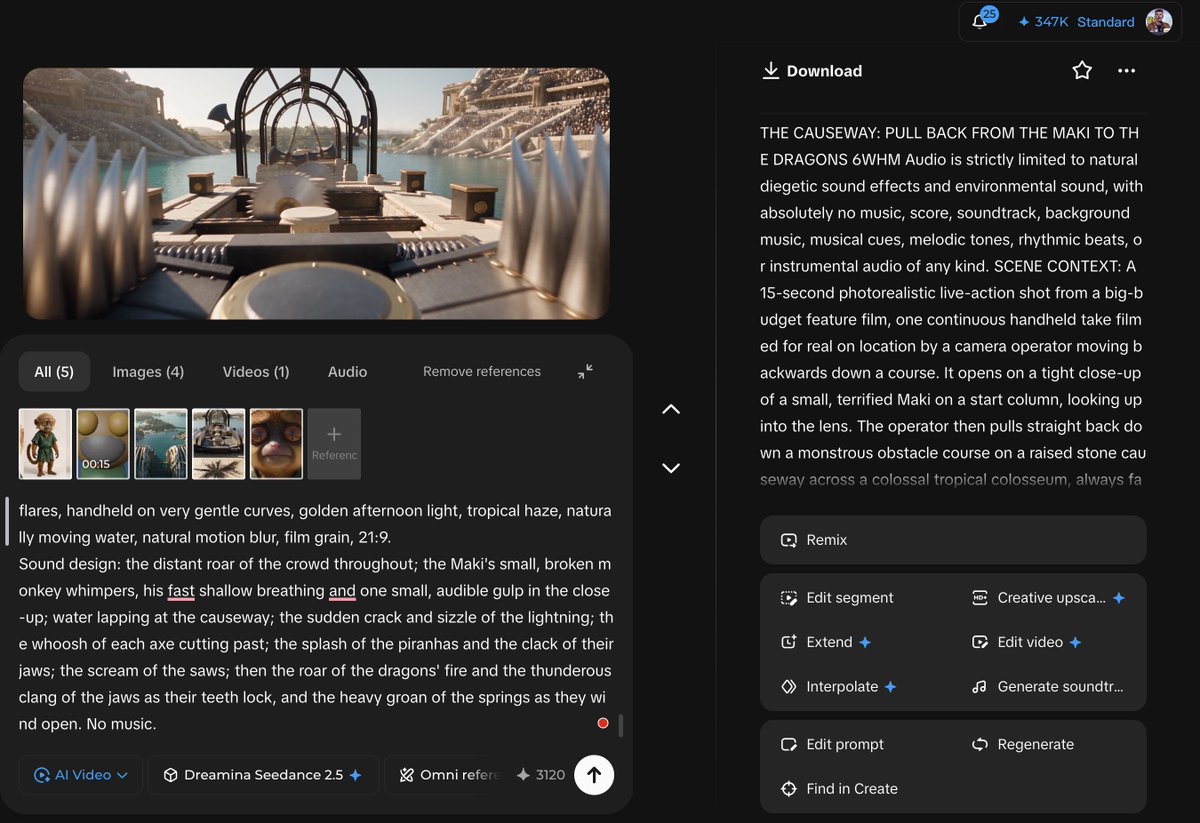The image size is (1200, 823).
Task: Star this generation as favorite
Action: [1082, 71]
